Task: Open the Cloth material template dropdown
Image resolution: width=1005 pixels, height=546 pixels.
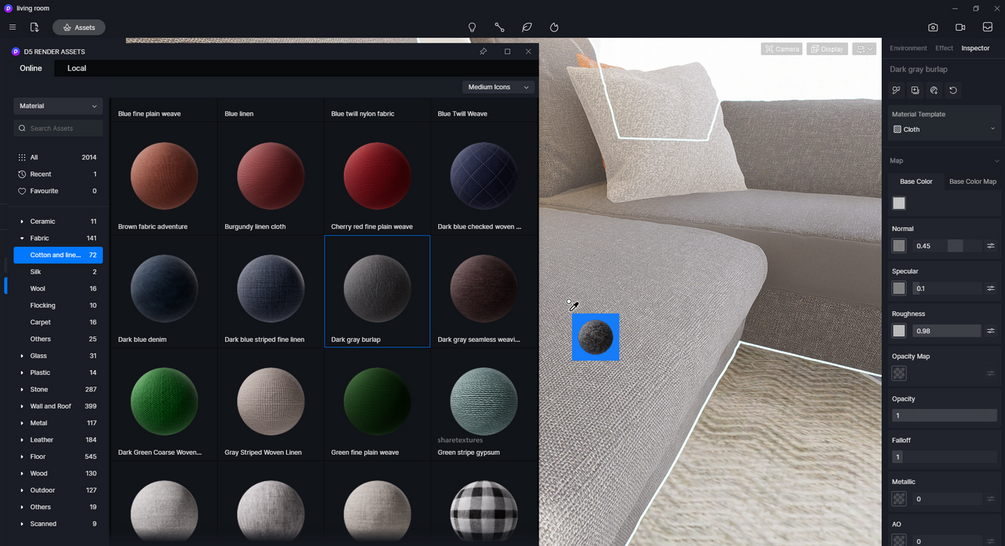Action: [x=944, y=129]
